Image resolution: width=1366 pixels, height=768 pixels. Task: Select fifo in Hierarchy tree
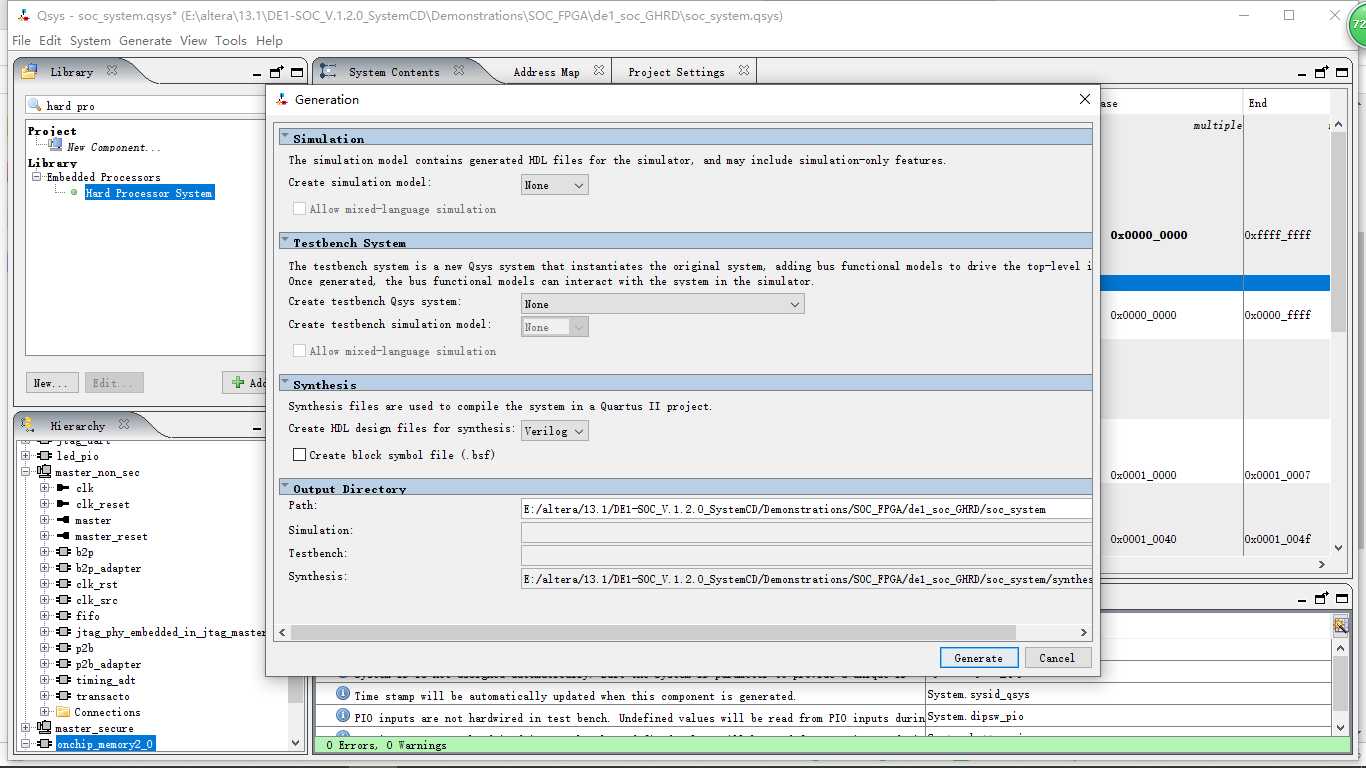click(87, 616)
